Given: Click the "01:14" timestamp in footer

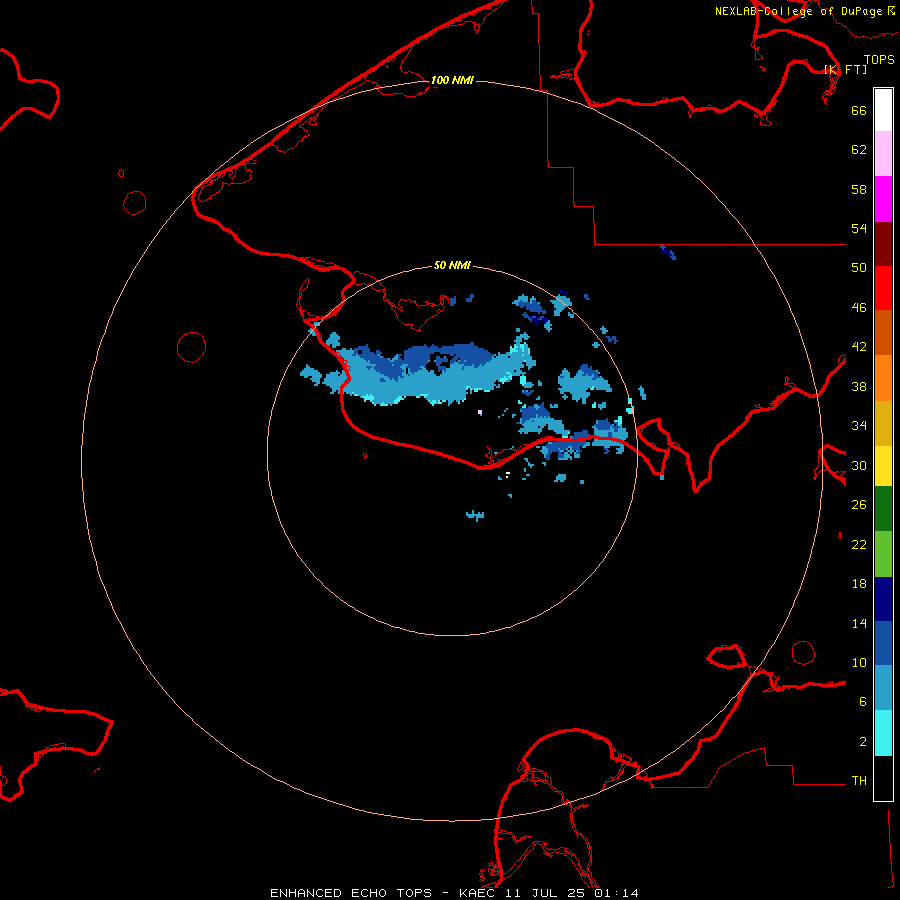Looking at the screenshot, I should (x=616, y=893).
